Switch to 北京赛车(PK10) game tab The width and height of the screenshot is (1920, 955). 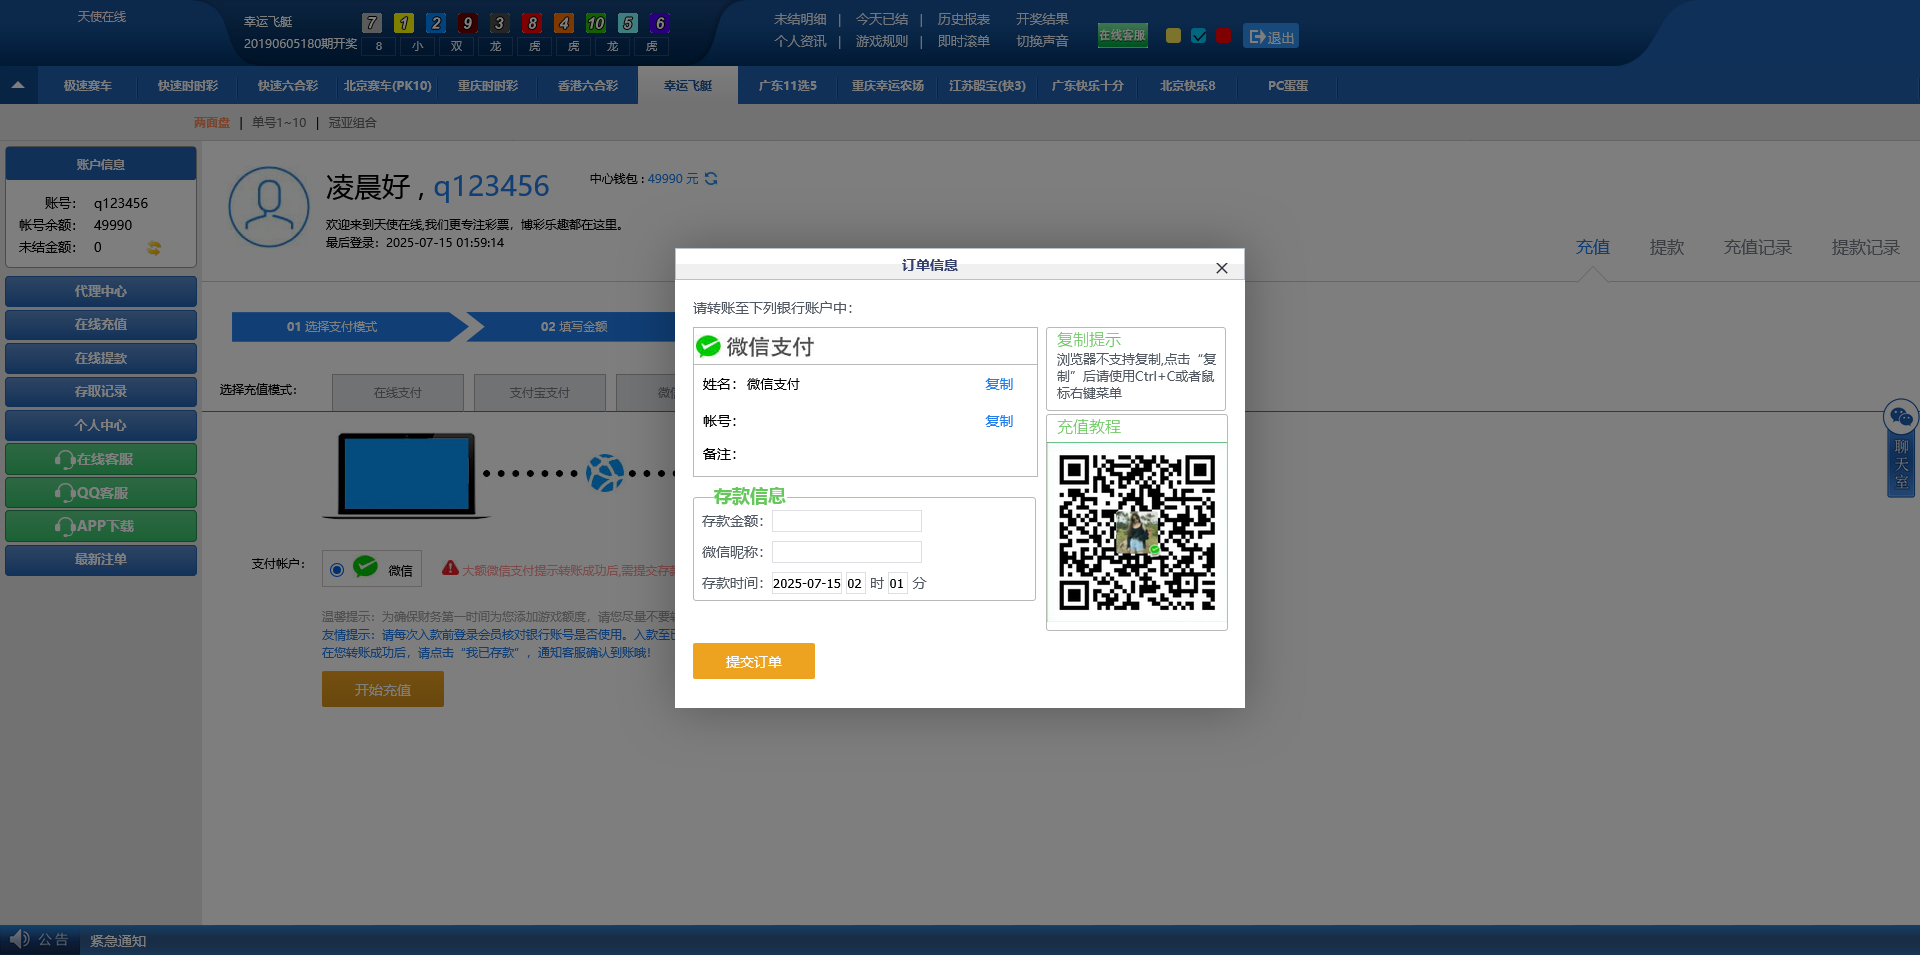(388, 85)
